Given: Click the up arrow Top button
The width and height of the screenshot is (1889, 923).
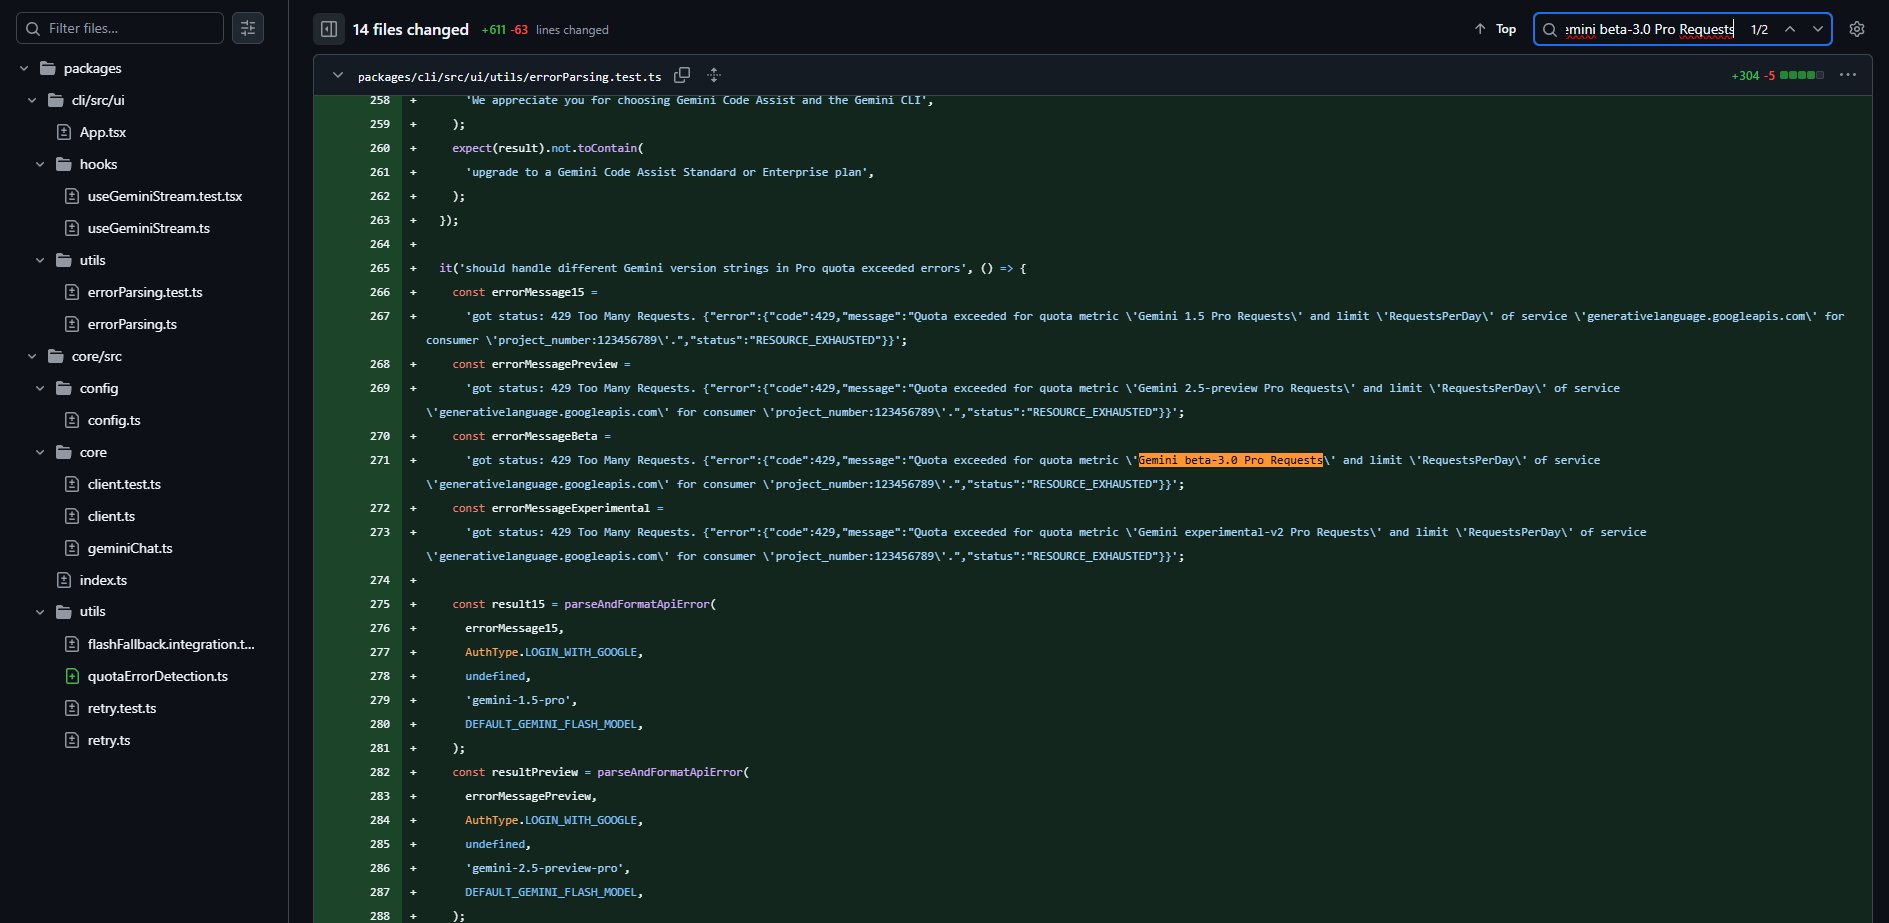Looking at the screenshot, I should (1495, 29).
